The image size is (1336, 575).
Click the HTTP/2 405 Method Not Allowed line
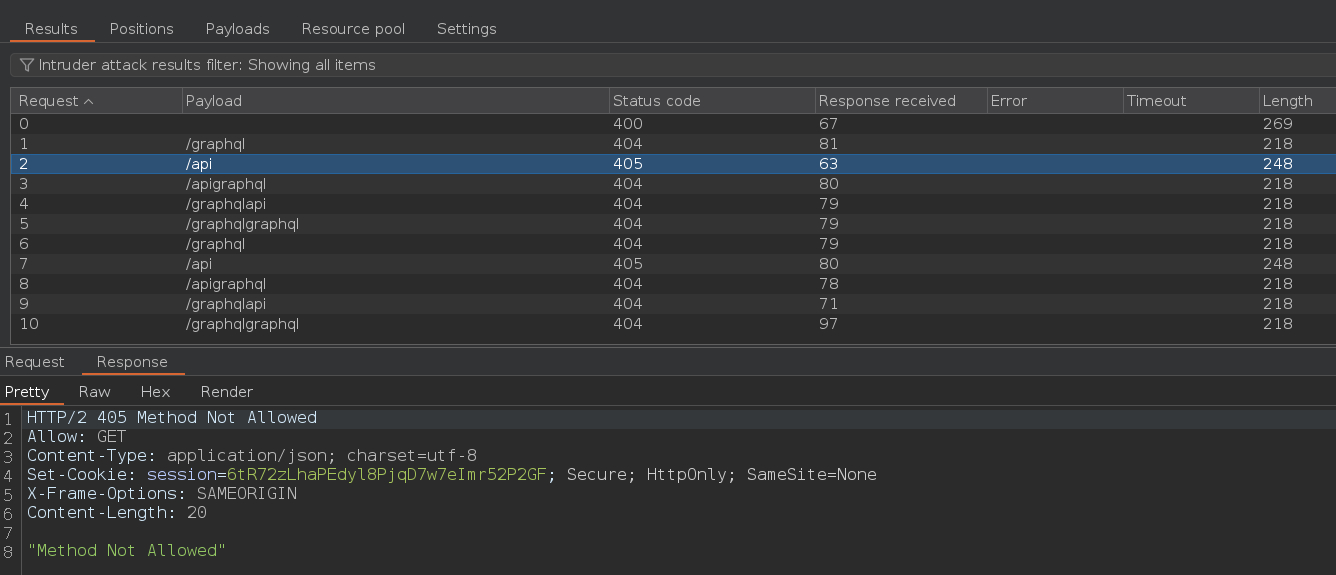(x=172, y=418)
